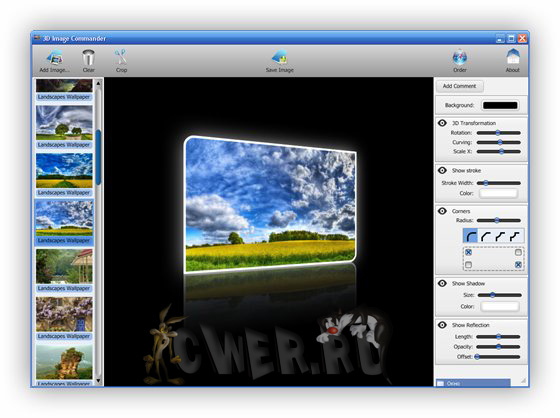Open the Background color swatch
The height and width of the screenshot is (418, 560).
(x=500, y=105)
